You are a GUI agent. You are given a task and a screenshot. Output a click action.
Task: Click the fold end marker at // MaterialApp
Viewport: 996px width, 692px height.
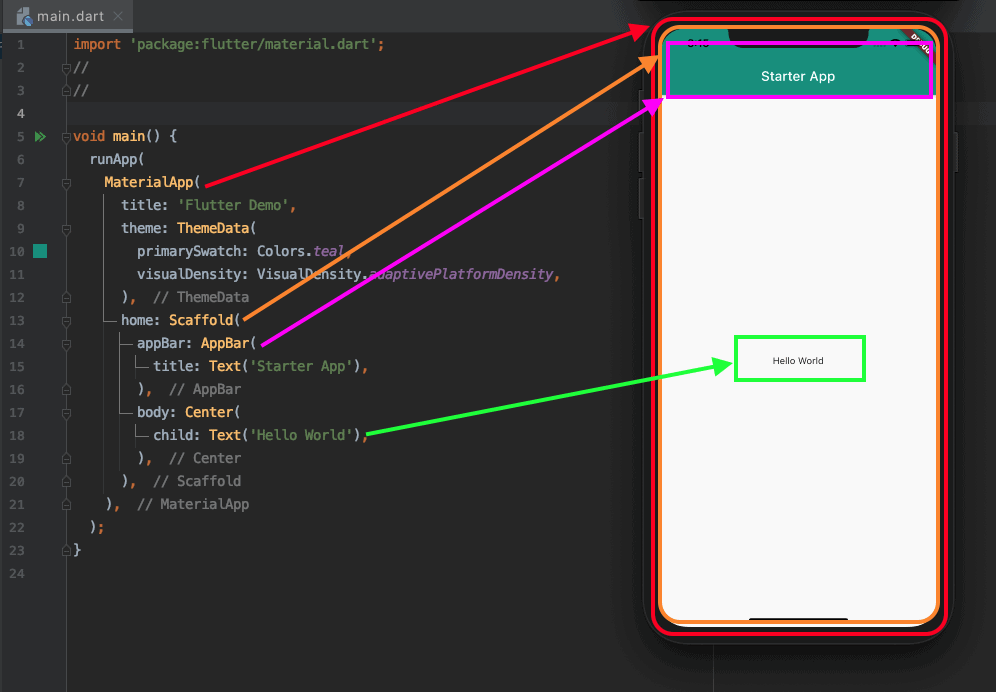66,505
